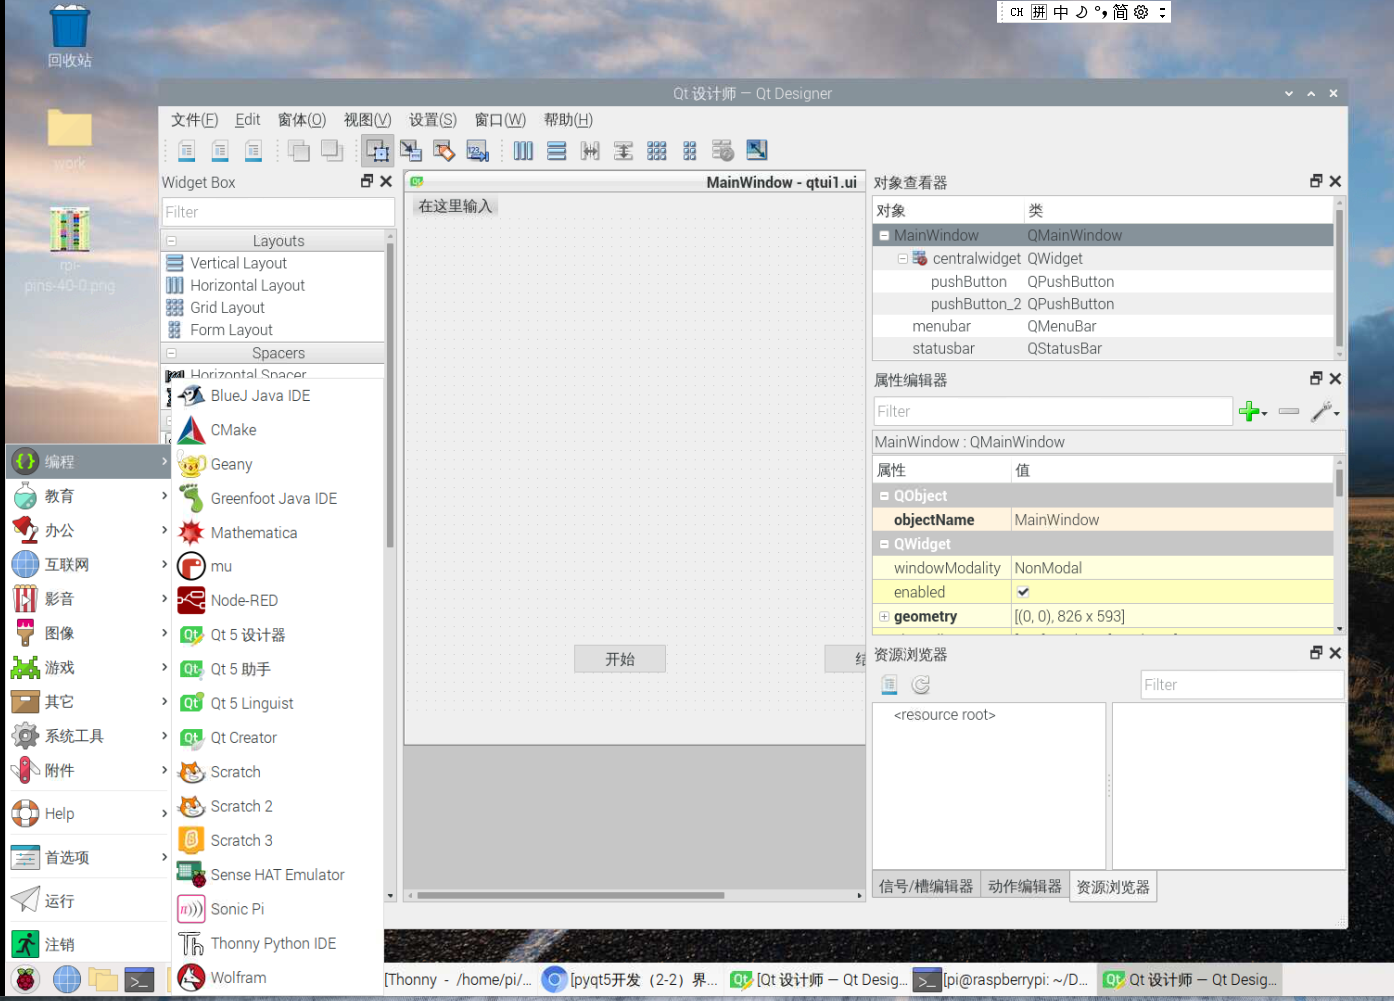Switch to the Thonny window in taskbar
The image size is (1394, 1001).
tap(460, 980)
